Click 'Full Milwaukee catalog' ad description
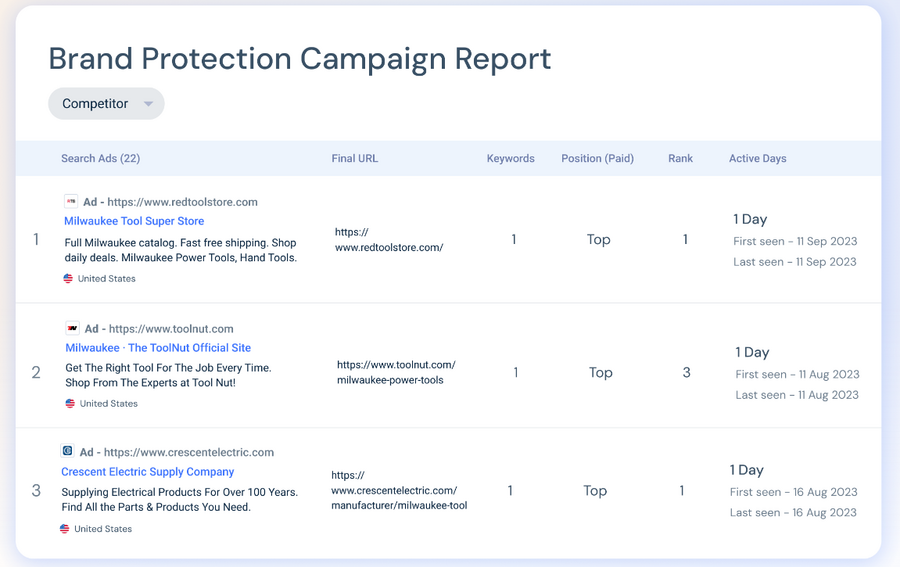 click(180, 250)
